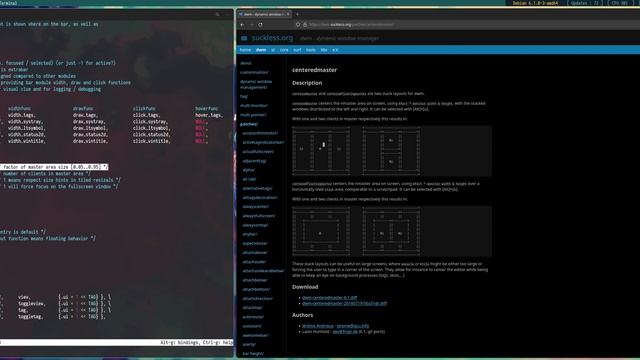The width and height of the screenshot is (640, 360).
Task: Open the autoresize/ patch link
Action: click(253, 317)
